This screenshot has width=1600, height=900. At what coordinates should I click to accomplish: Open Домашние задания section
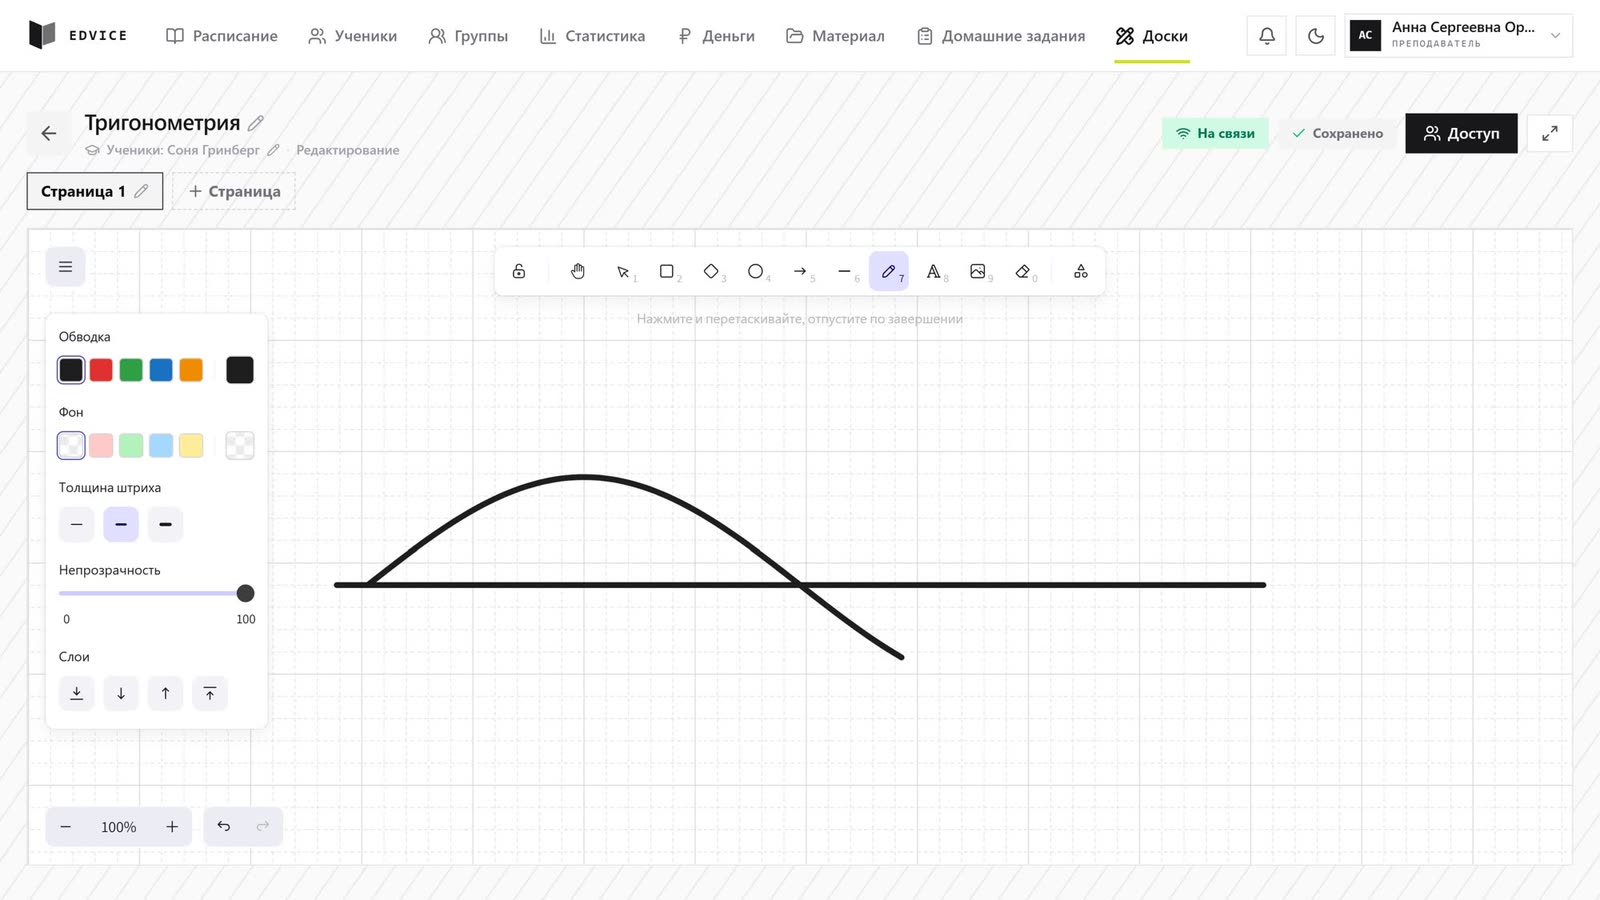point(1000,36)
